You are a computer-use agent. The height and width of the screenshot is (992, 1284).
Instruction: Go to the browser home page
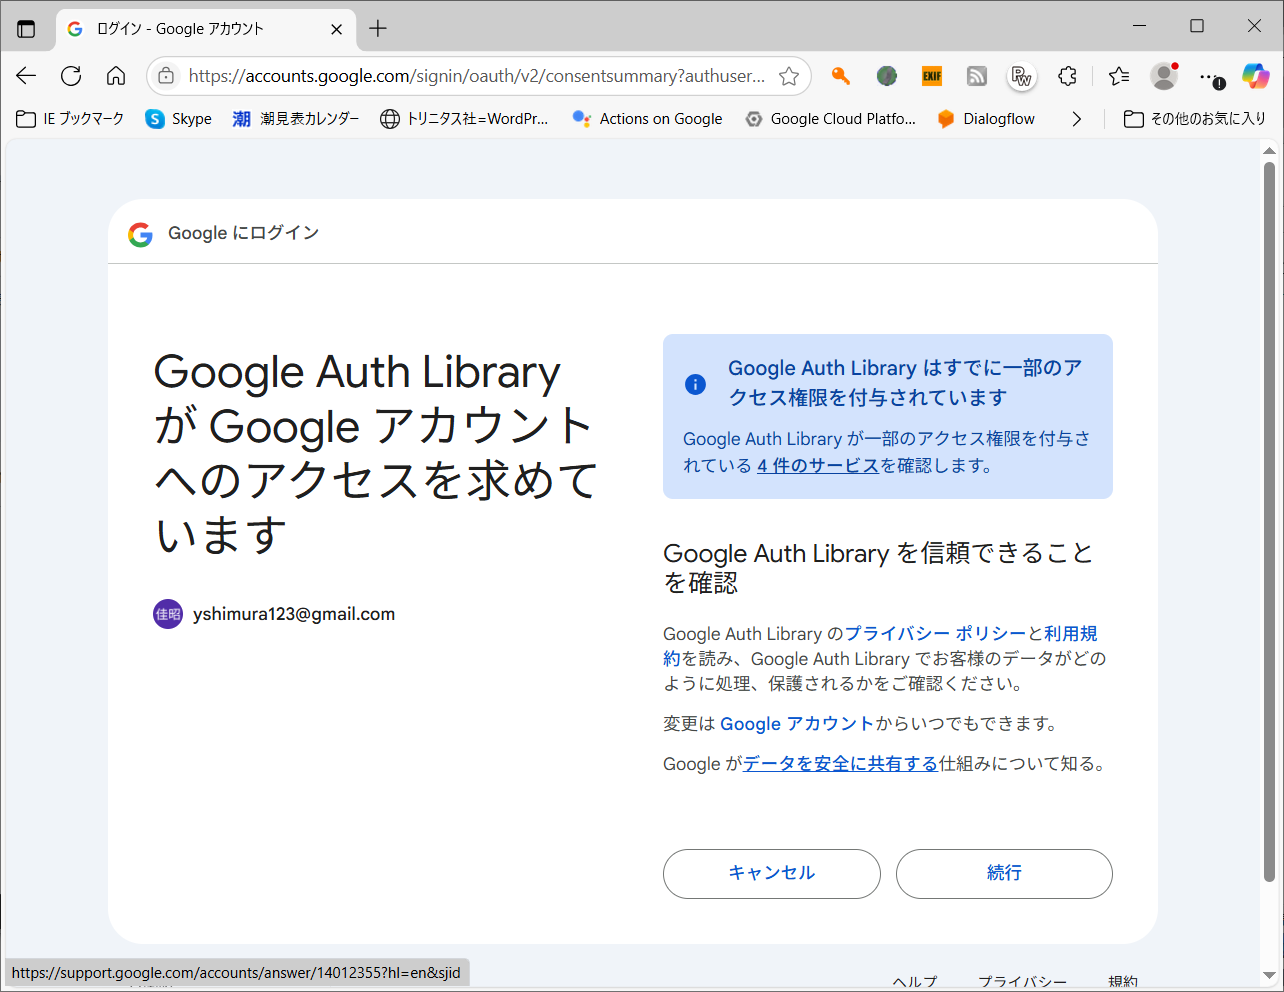[x=116, y=76]
